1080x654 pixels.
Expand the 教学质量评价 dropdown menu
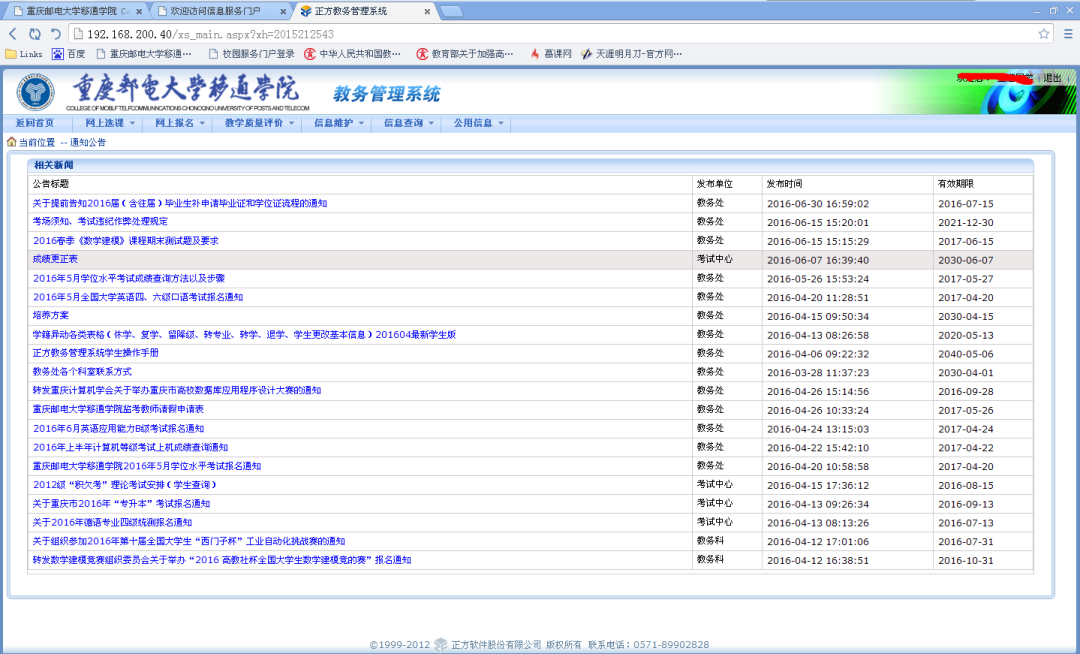pyautogui.click(x=259, y=123)
